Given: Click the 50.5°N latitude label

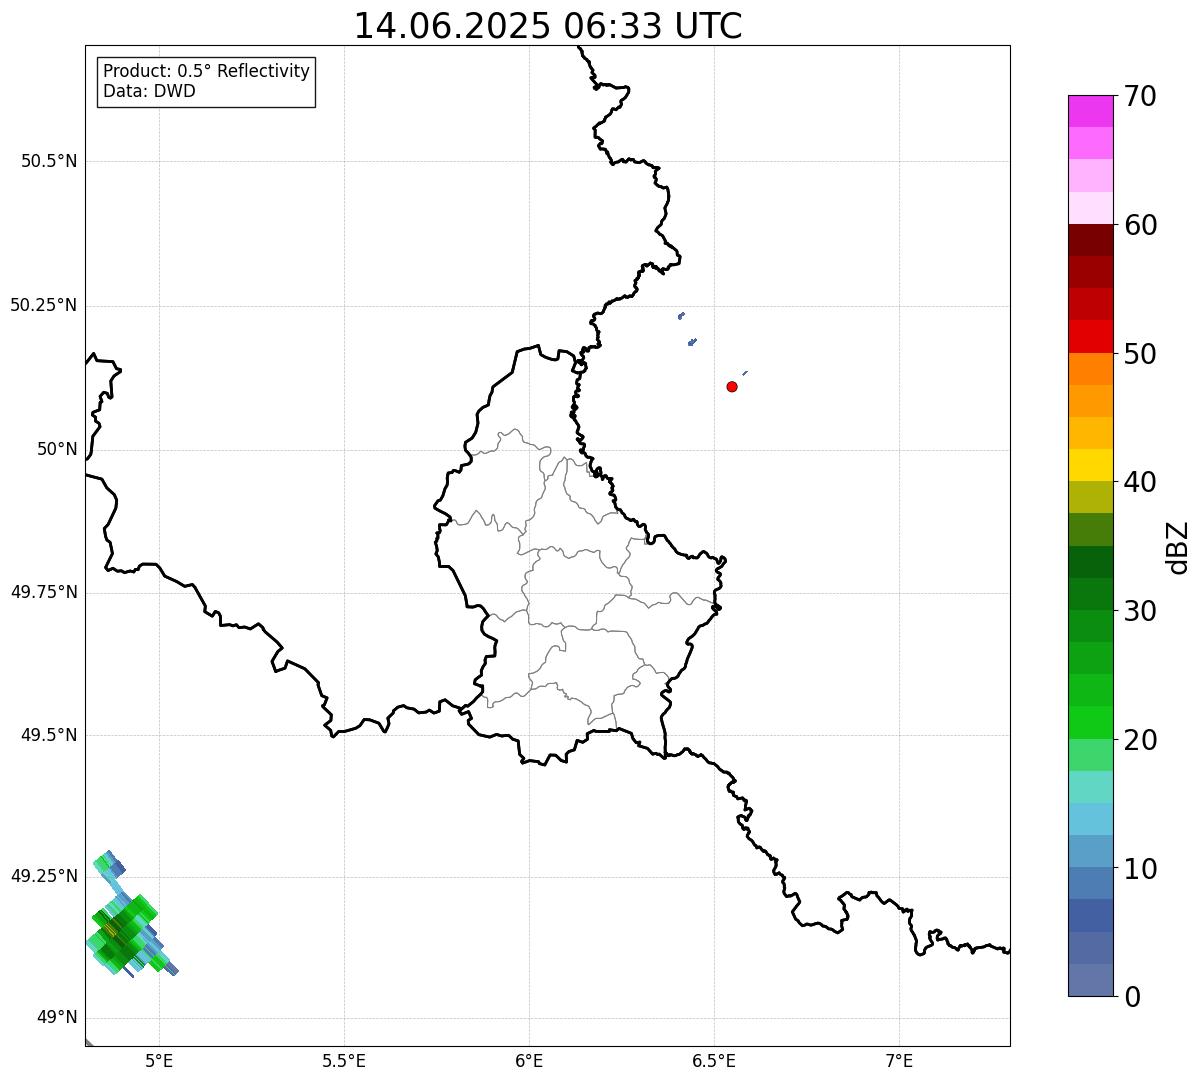Looking at the screenshot, I should click(49, 162).
